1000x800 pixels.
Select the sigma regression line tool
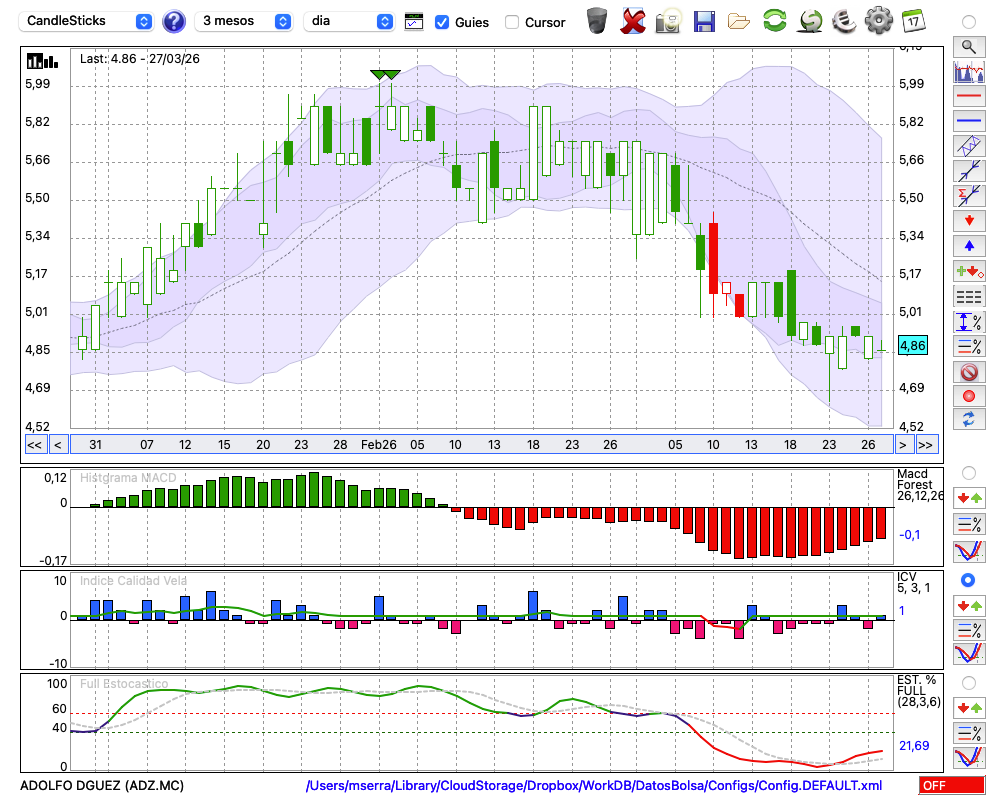click(969, 196)
